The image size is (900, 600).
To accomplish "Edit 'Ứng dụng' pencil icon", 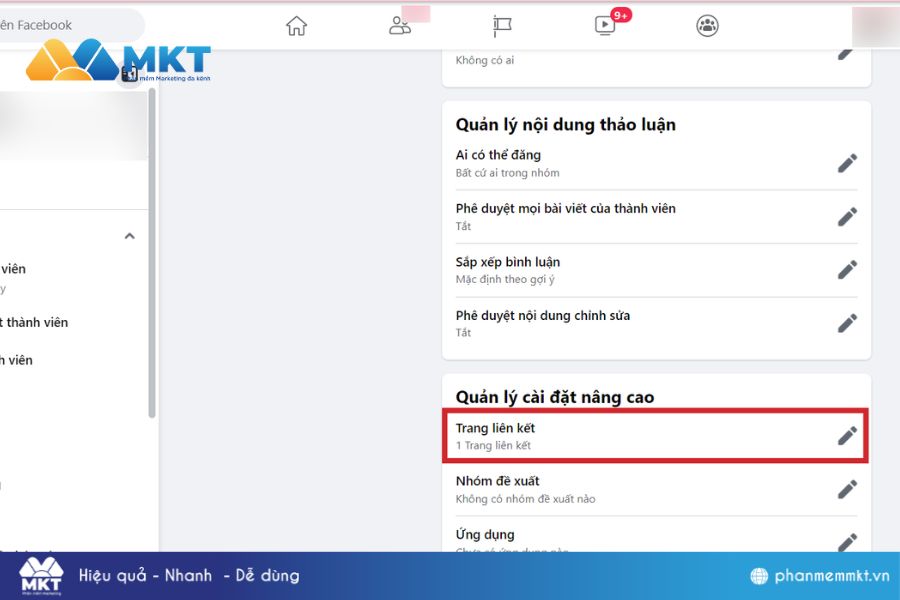I will point(847,542).
